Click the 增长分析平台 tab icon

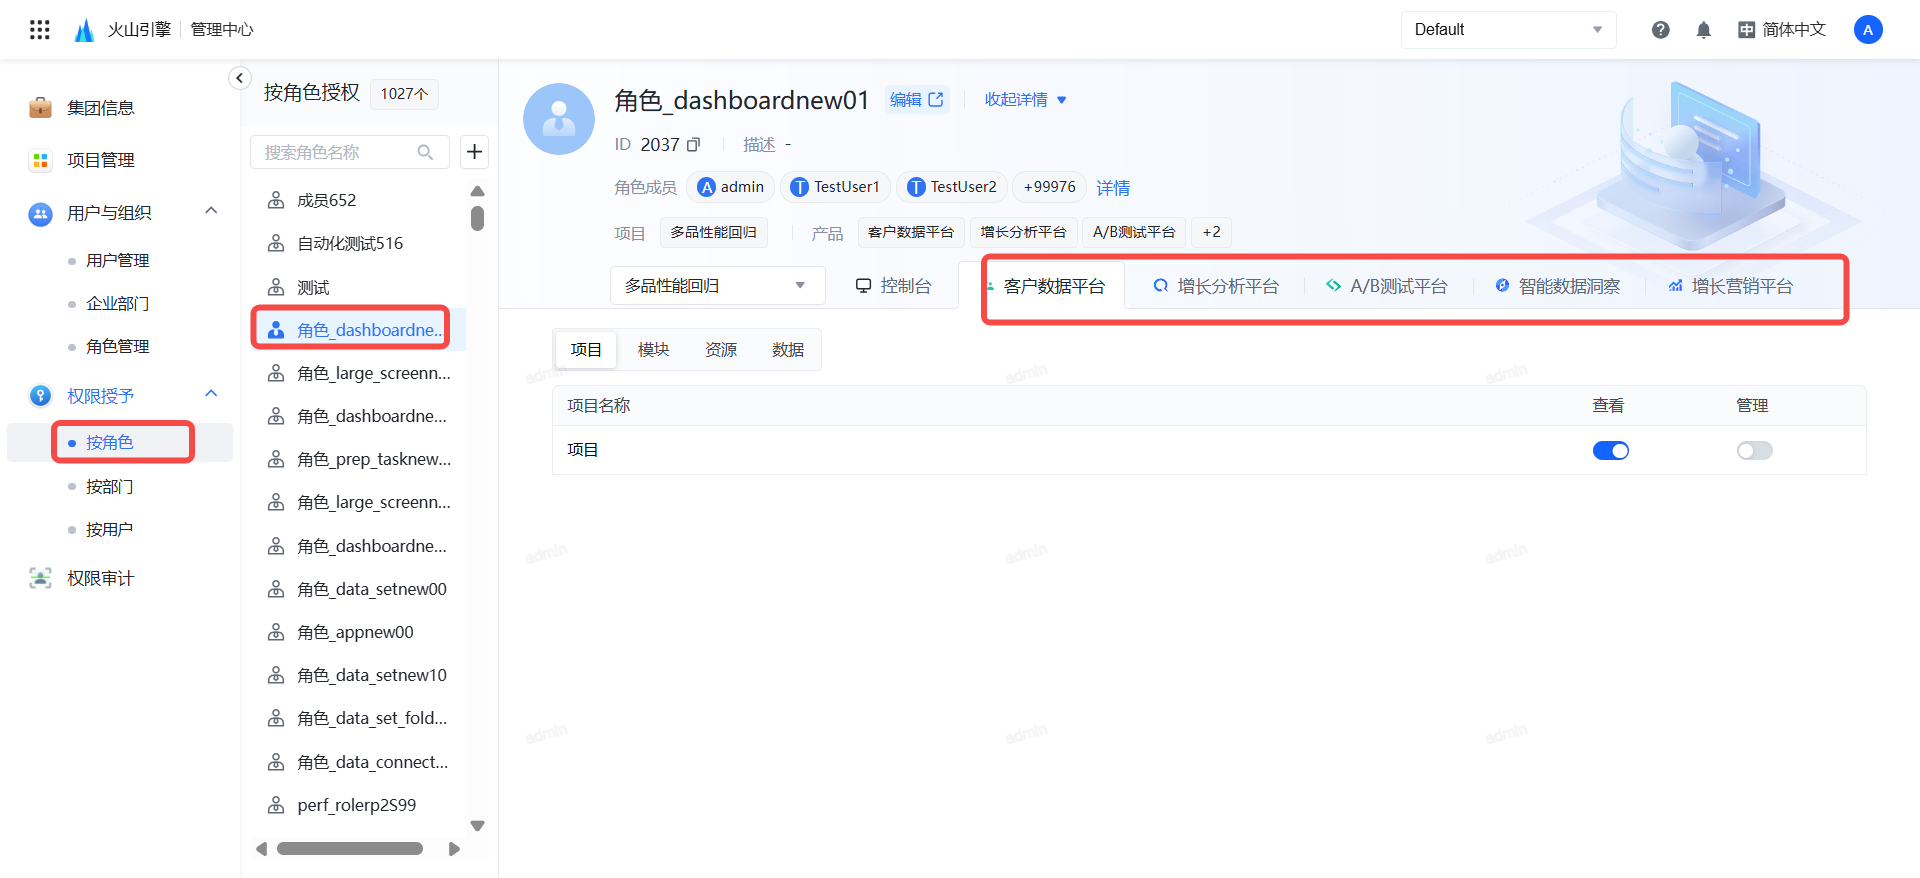[1161, 286]
